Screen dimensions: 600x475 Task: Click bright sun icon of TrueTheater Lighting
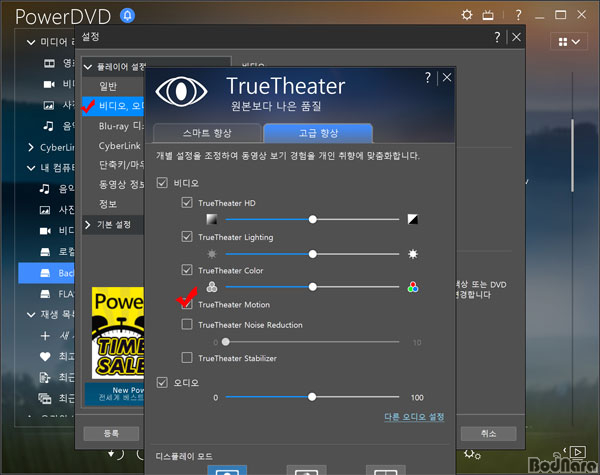click(412, 254)
